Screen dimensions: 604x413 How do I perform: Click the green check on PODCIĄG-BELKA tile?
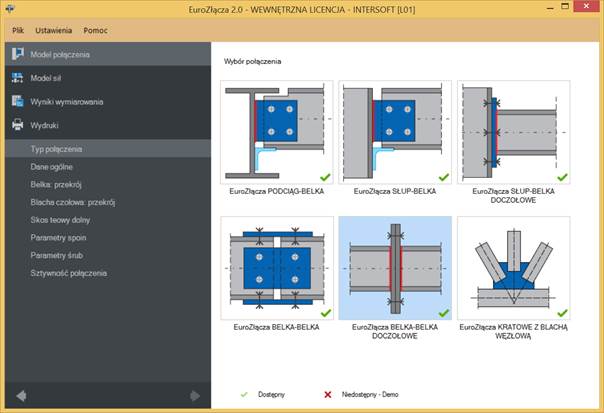pyautogui.click(x=325, y=177)
